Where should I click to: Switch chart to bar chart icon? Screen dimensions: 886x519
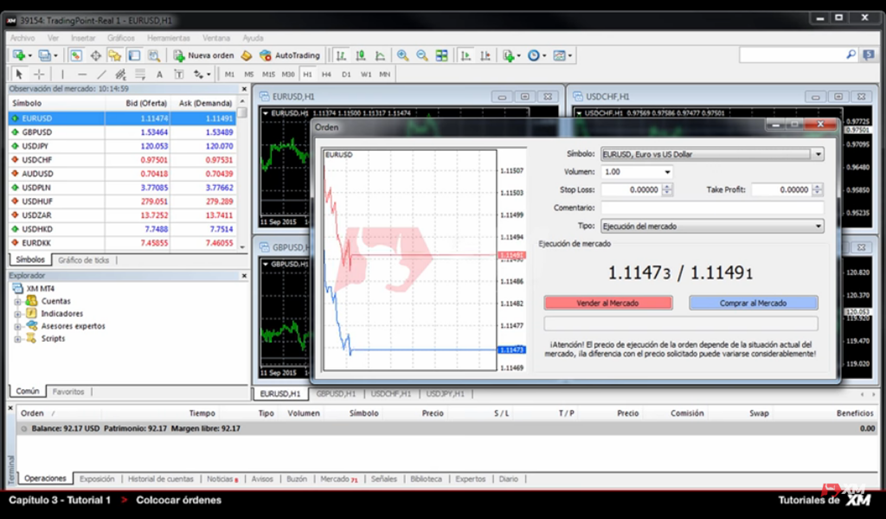tap(341, 55)
